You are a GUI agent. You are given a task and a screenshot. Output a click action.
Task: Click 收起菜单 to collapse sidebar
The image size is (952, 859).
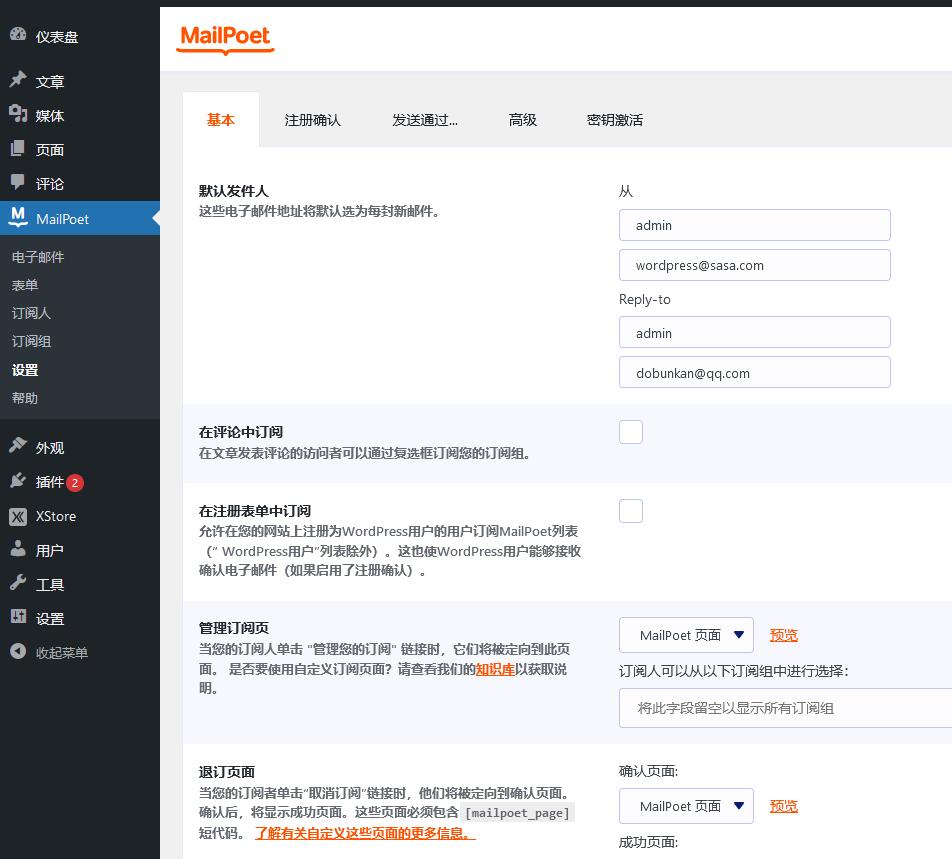62,653
